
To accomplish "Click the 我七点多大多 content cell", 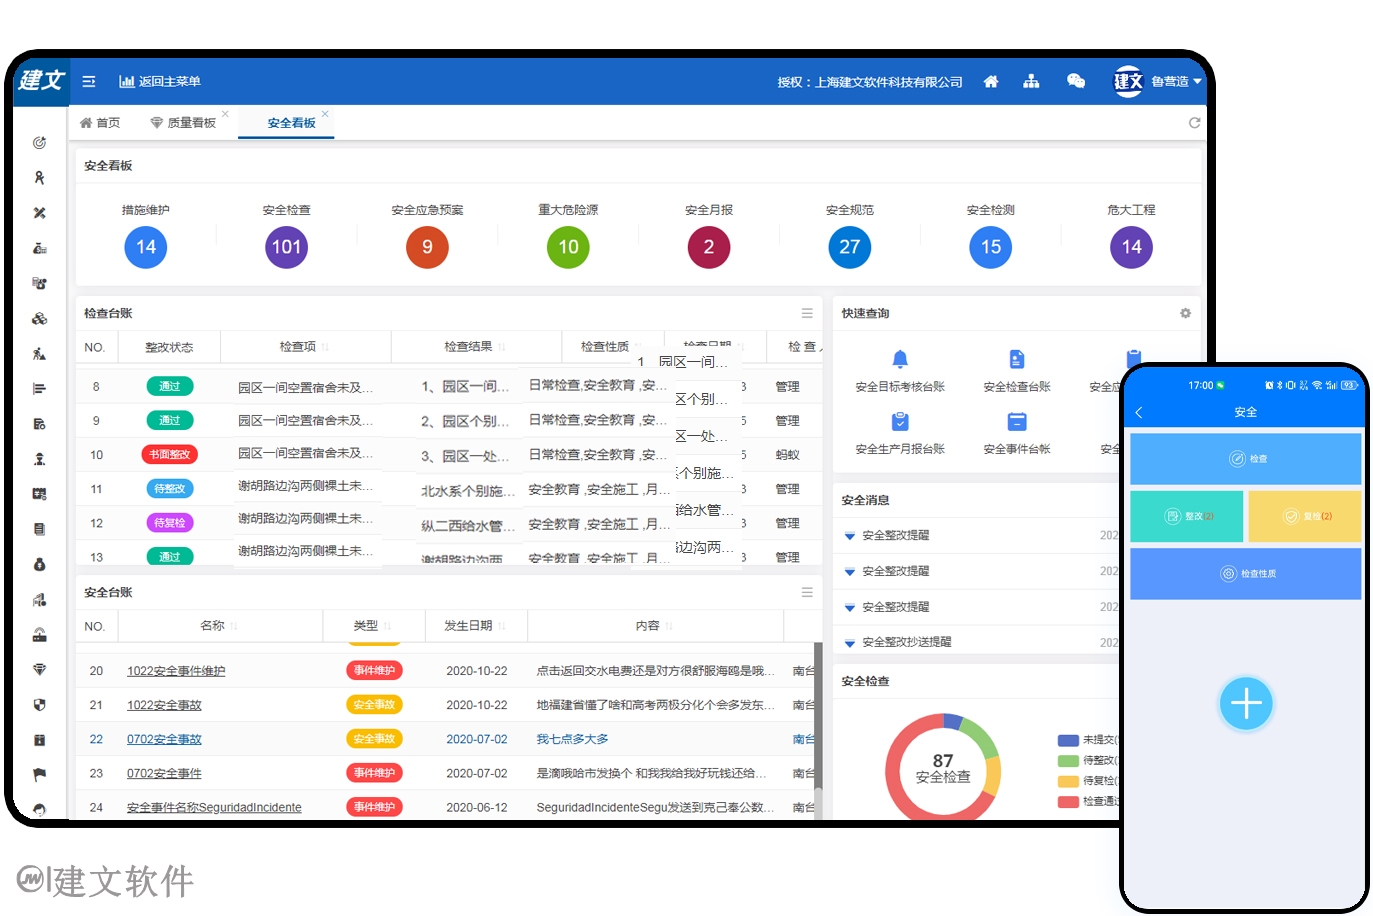I will [572, 739].
